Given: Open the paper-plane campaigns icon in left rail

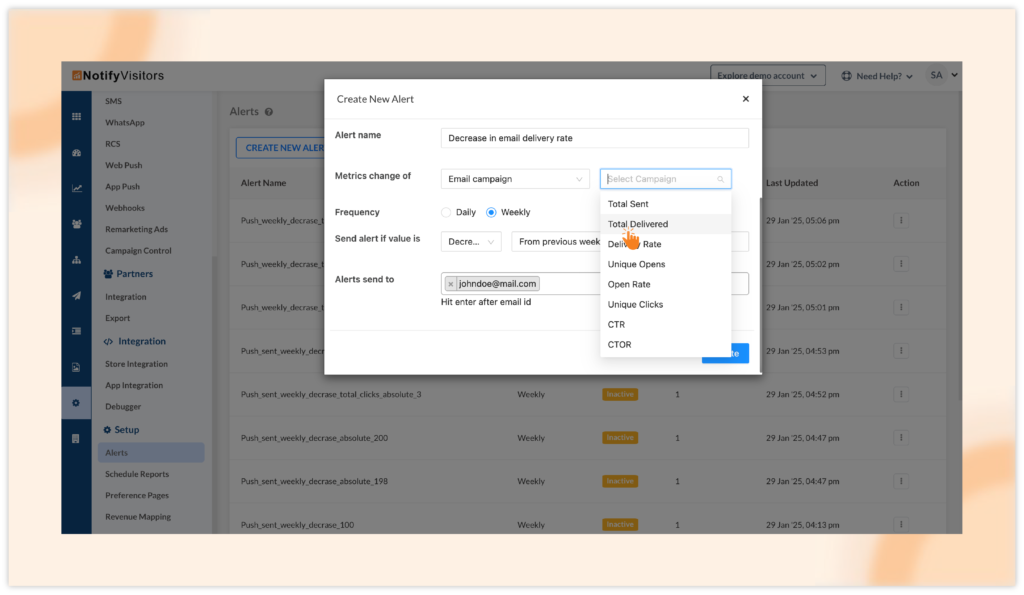Looking at the screenshot, I should pos(76,295).
